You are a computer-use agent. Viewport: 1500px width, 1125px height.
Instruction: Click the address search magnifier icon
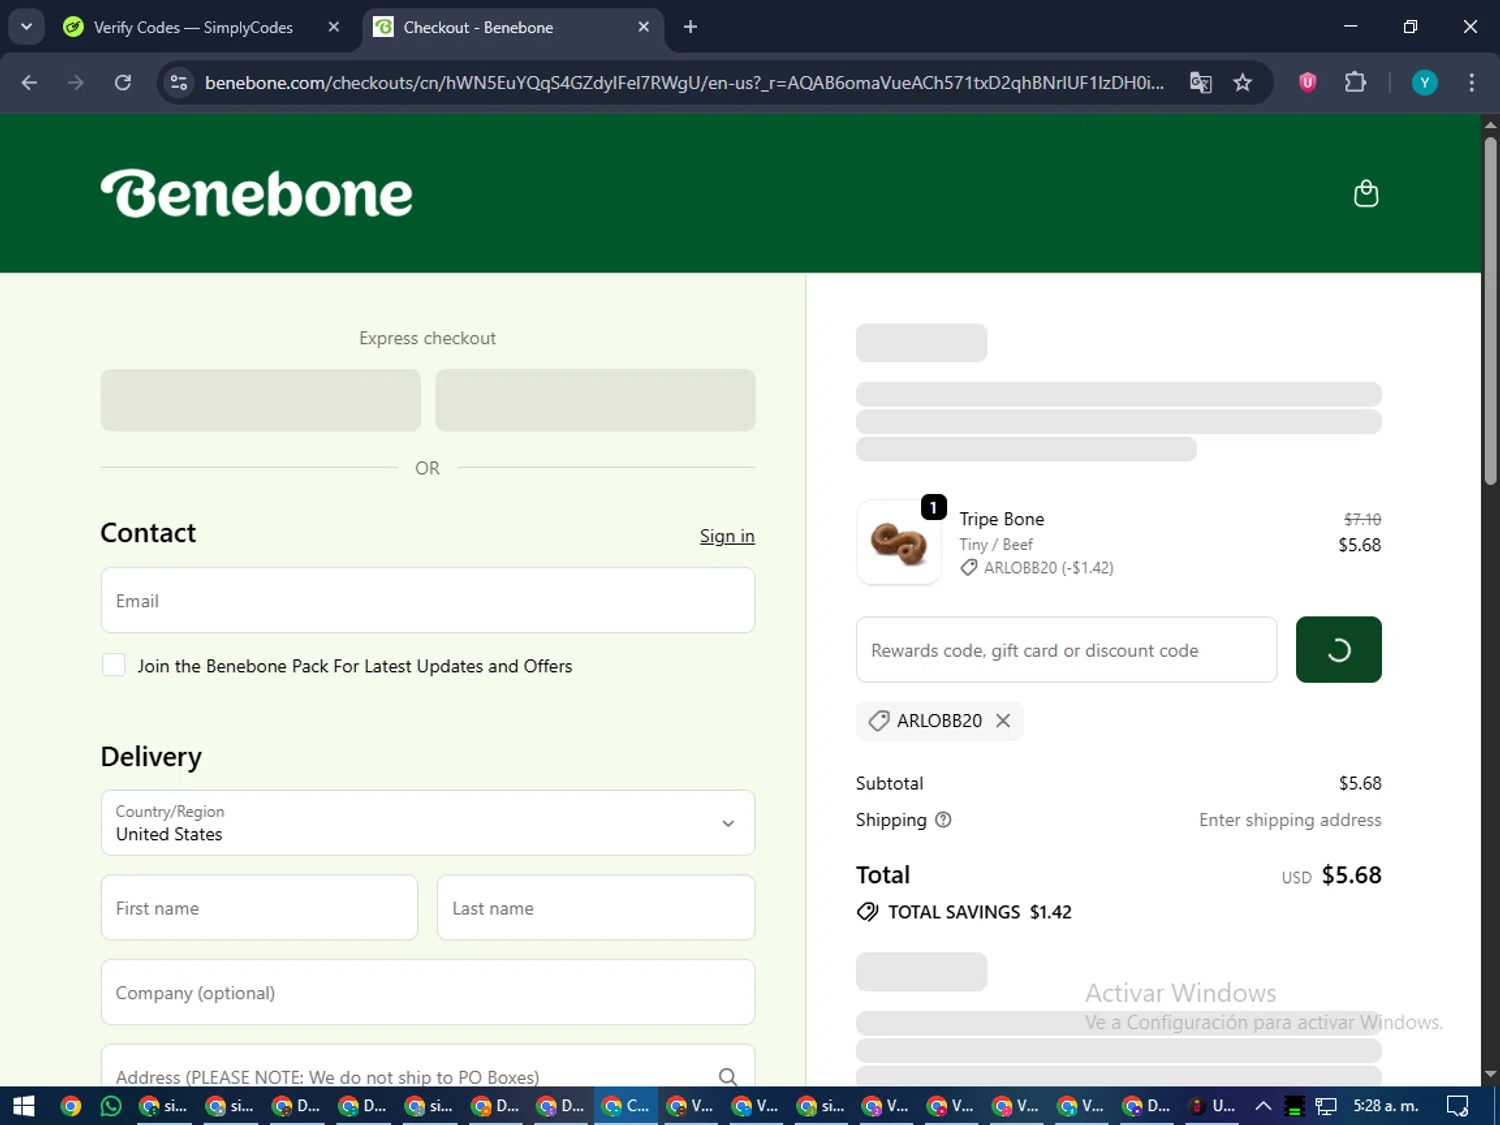pyautogui.click(x=728, y=1076)
